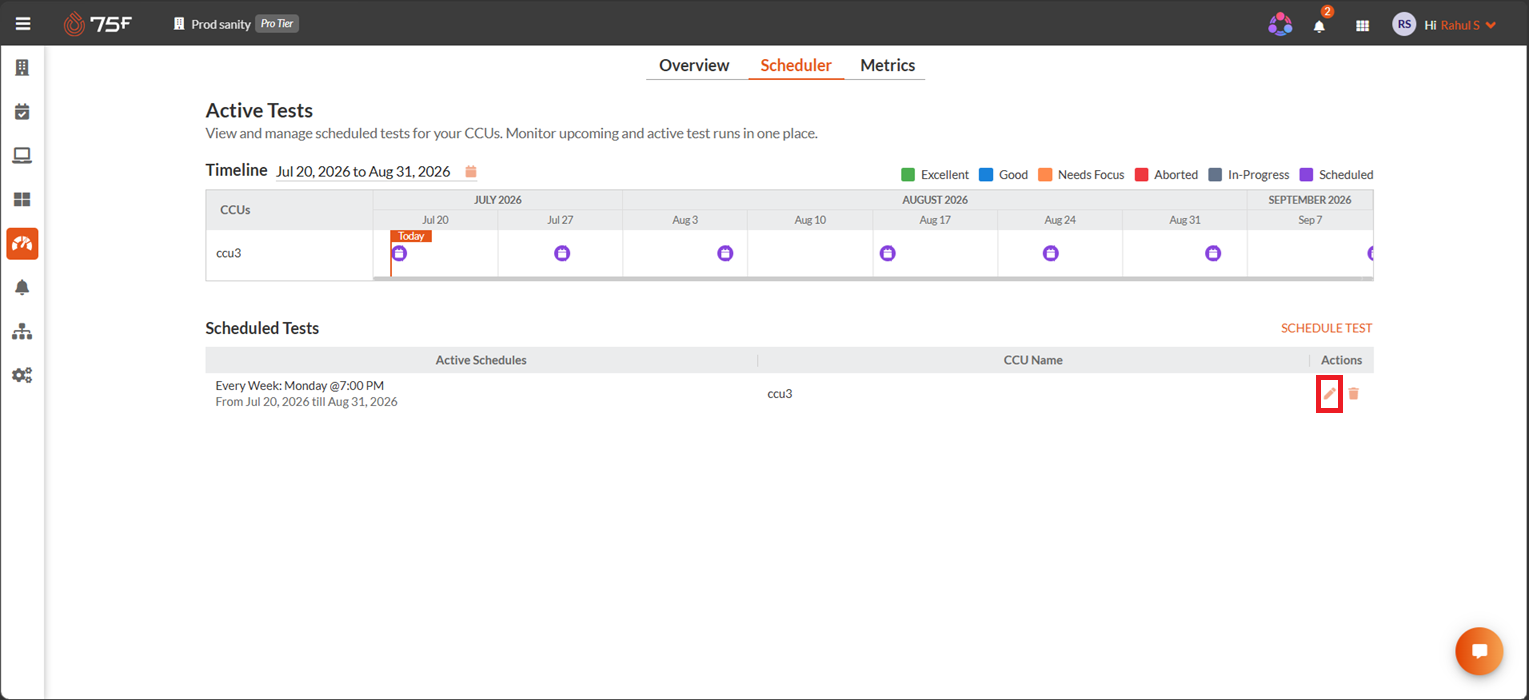Click the JULY 2026 month header
The height and width of the screenshot is (700, 1529).
pos(497,200)
